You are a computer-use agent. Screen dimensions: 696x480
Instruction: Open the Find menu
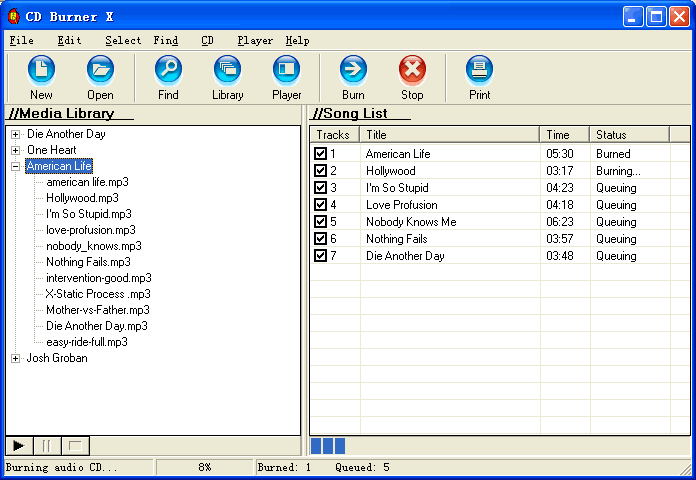(166, 40)
